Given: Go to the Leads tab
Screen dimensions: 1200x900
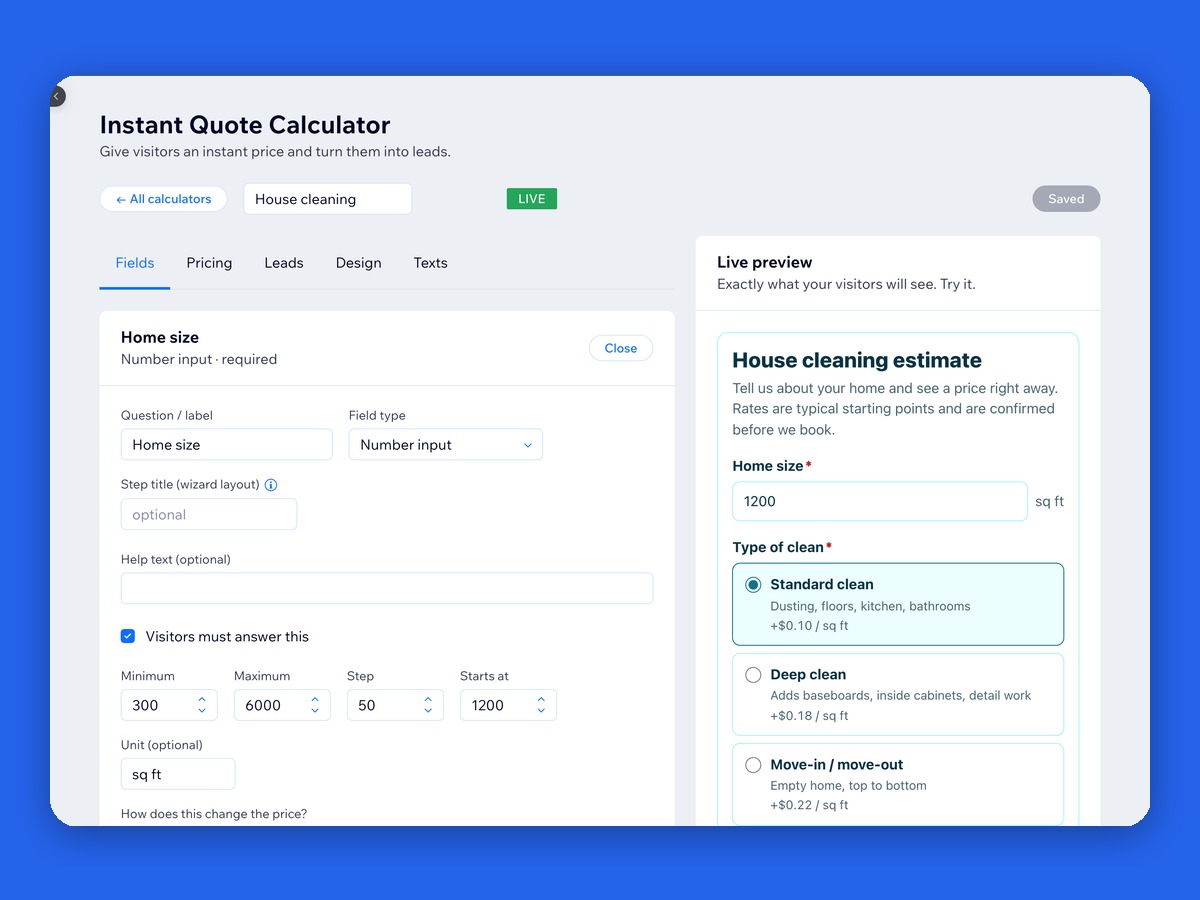Looking at the screenshot, I should (x=284, y=263).
